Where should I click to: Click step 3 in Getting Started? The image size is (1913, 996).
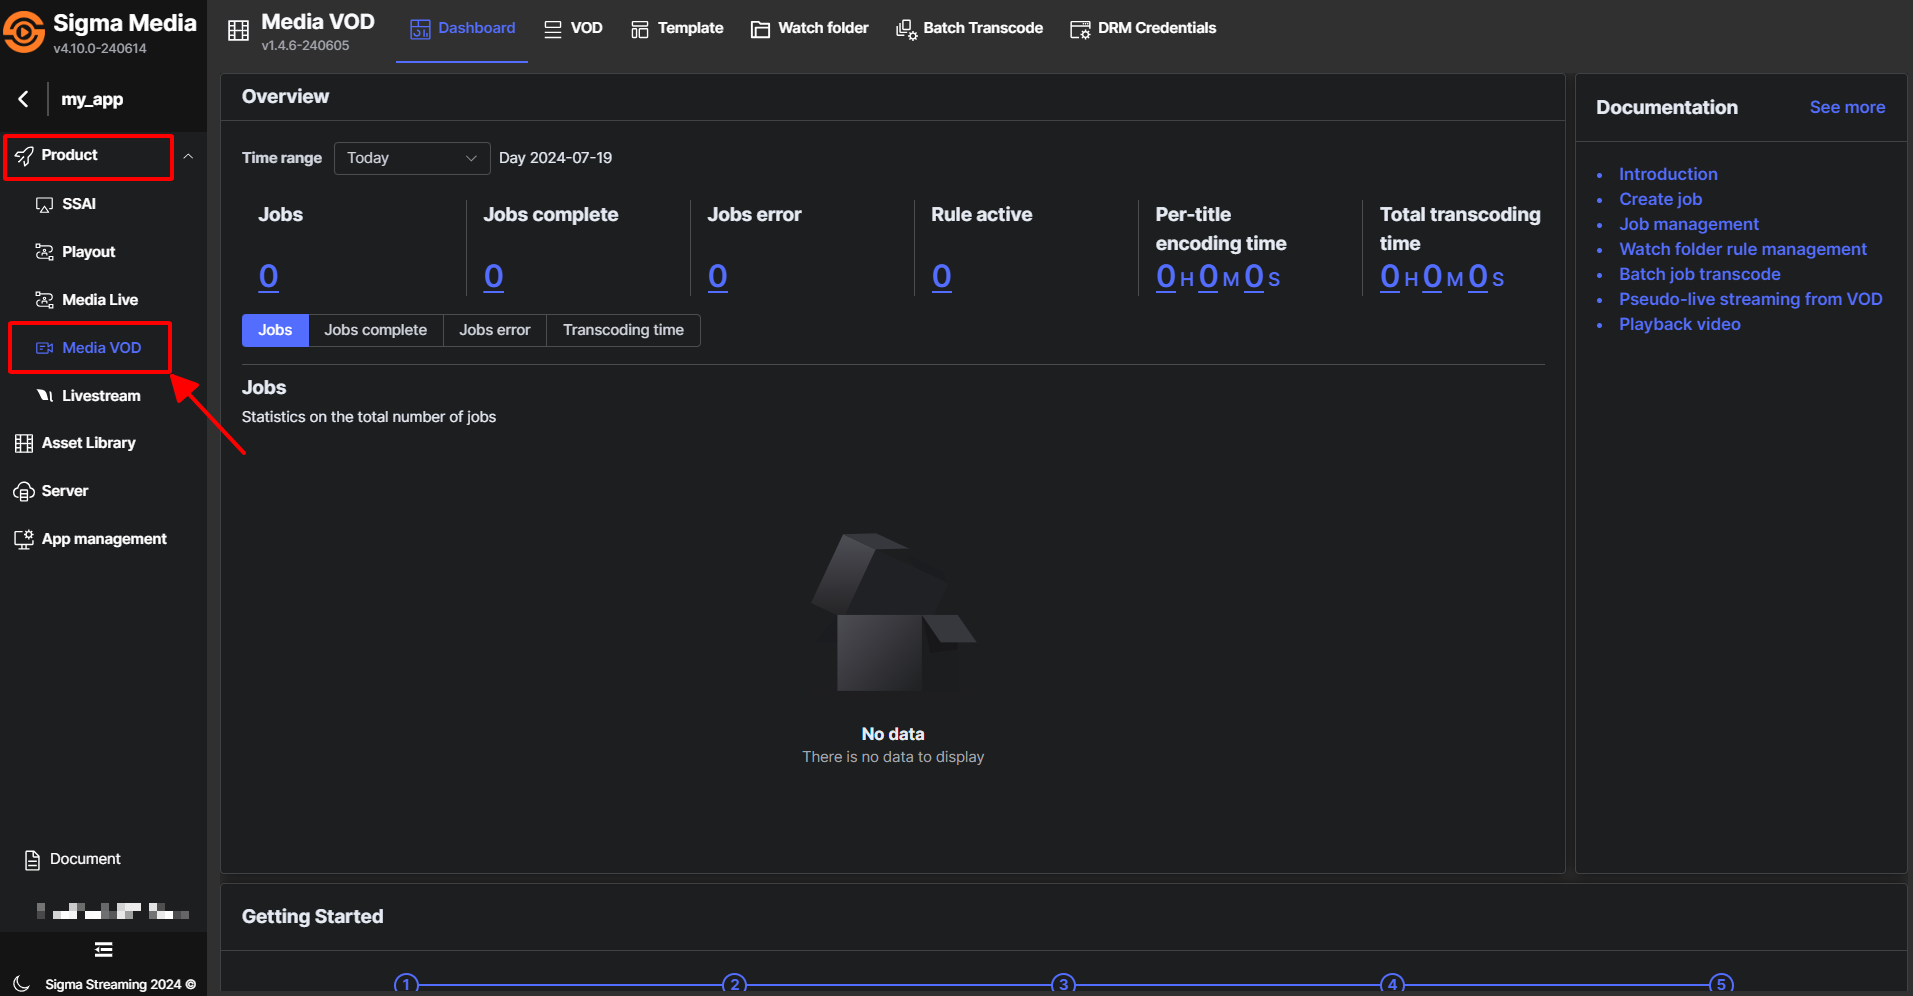pos(1063,984)
